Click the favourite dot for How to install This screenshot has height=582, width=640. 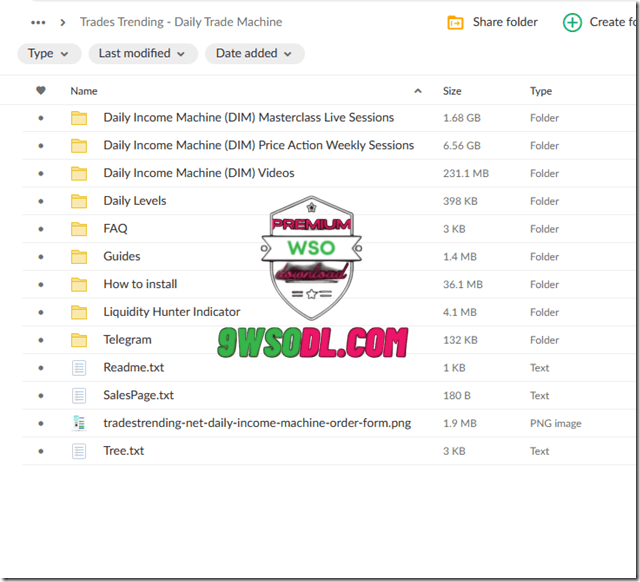pyautogui.click(x=41, y=284)
